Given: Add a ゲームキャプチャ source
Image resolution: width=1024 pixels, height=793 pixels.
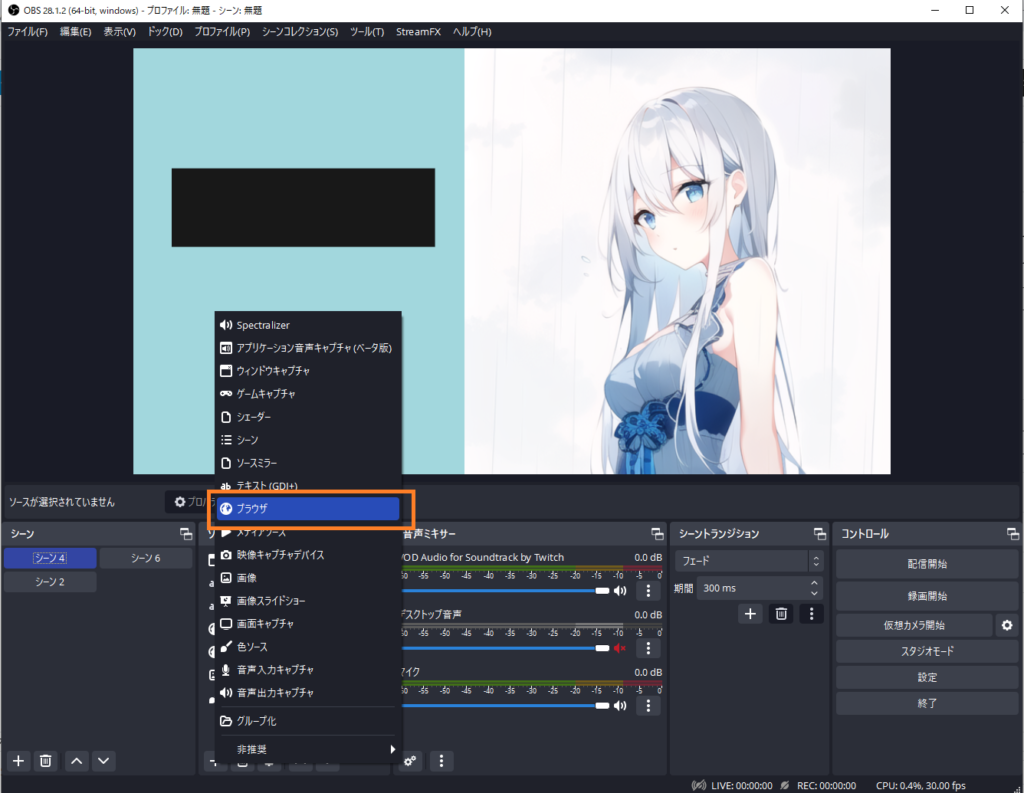Looking at the screenshot, I should click(x=308, y=394).
